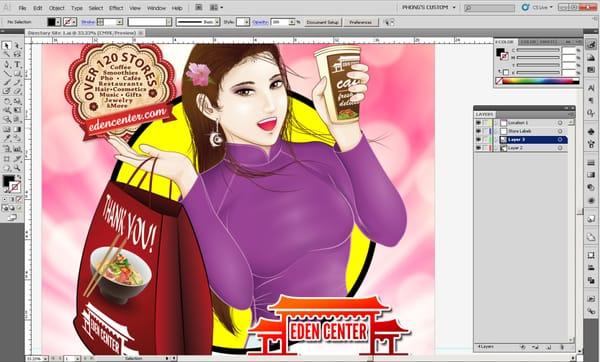Image resolution: width=600 pixels, height=362 pixels.
Task: Open the Arrange Documents dropdown
Action: pyautogui.click(x=216, y=7)
